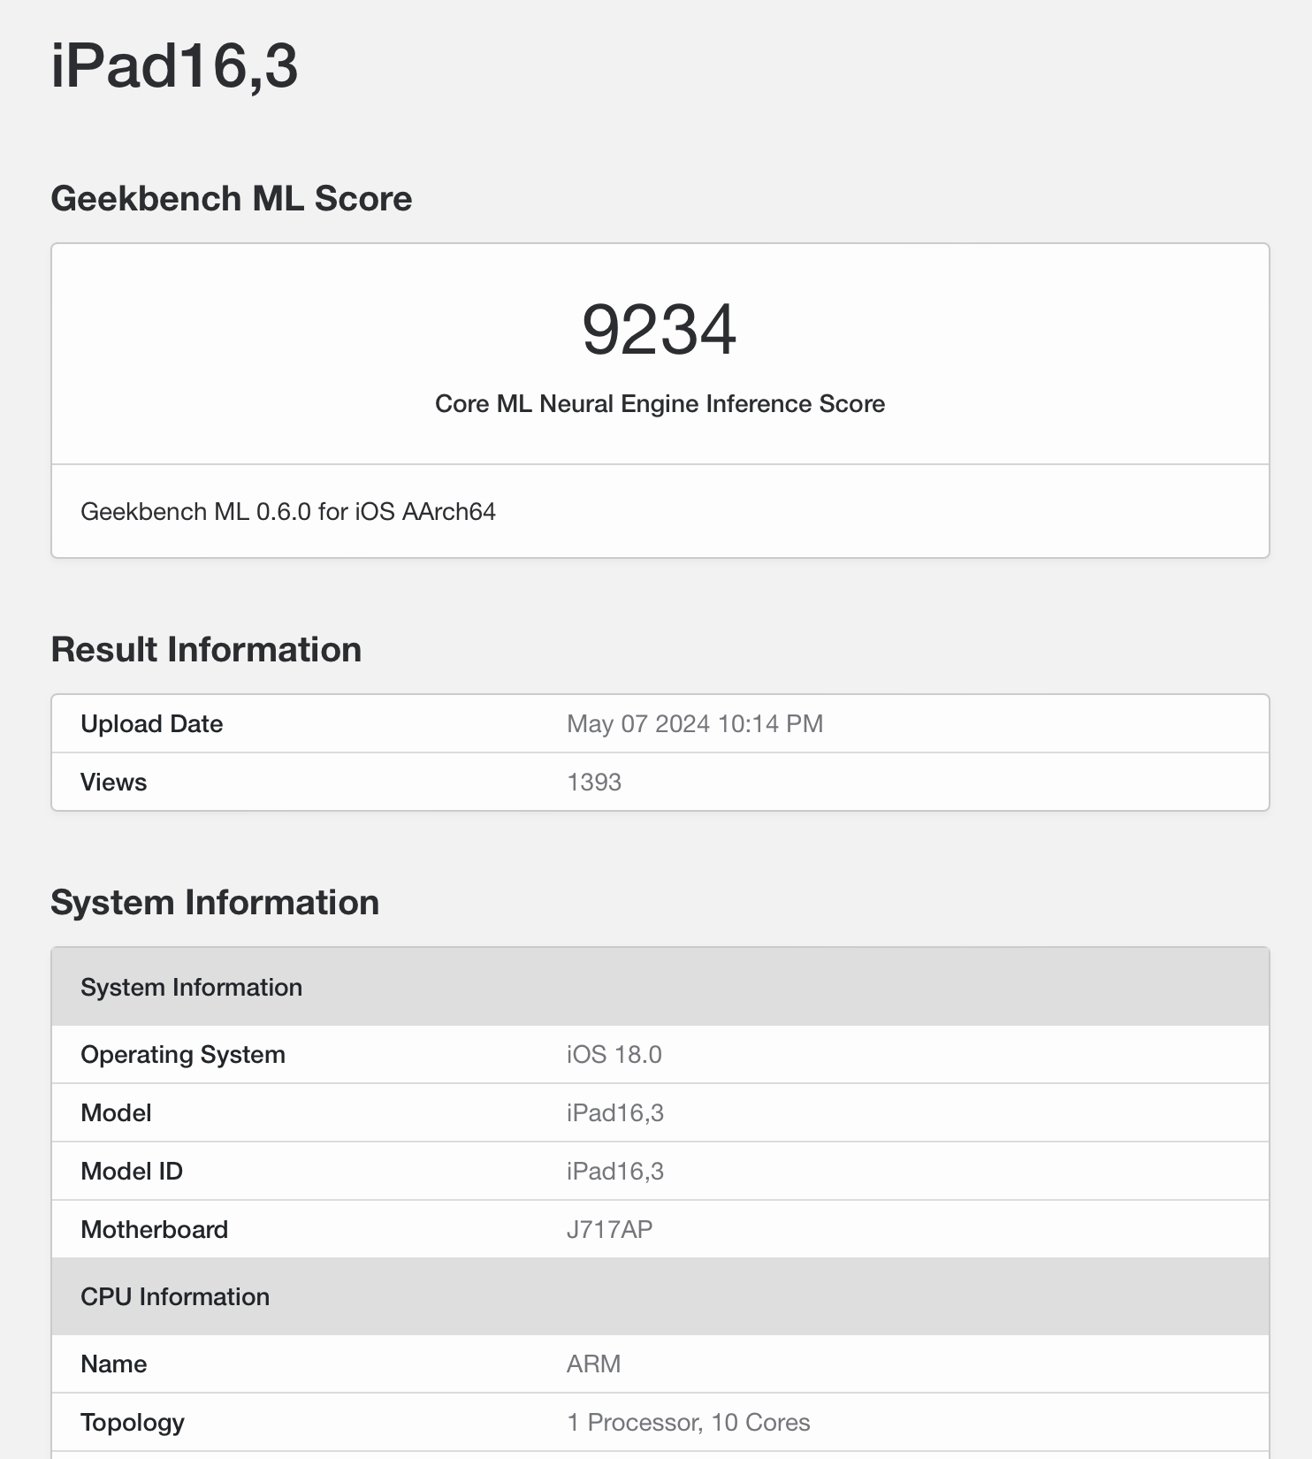Click the System Information heading
Viewport: 1312px width, 1459px height.
[x=214, y=902]
